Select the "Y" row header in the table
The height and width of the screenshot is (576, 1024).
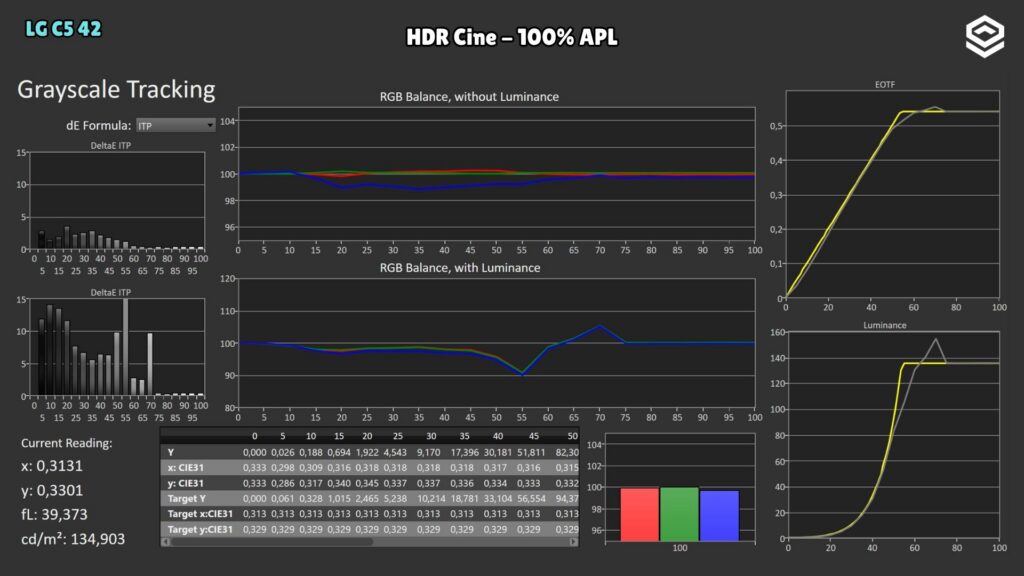[170, 452]
